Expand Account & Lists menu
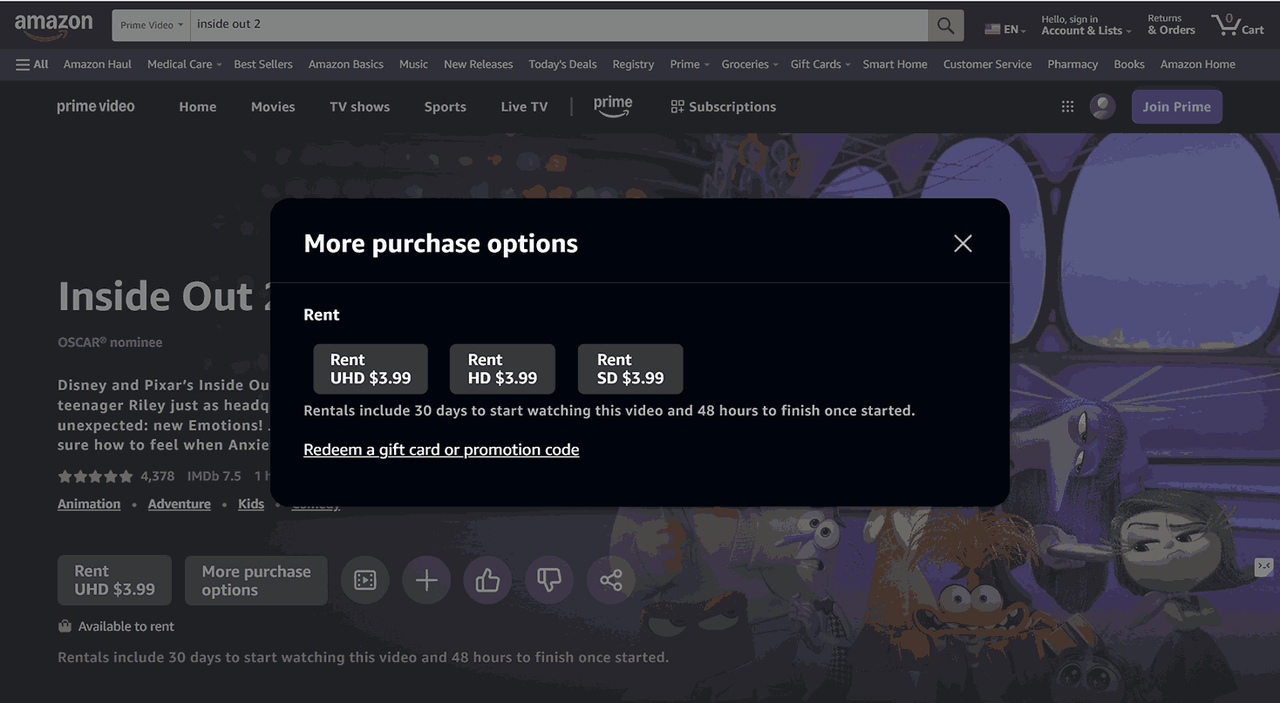Image resolution: width=1280 pixels, height=703 pixels. pyautogui.click(x=1086, y=25)
